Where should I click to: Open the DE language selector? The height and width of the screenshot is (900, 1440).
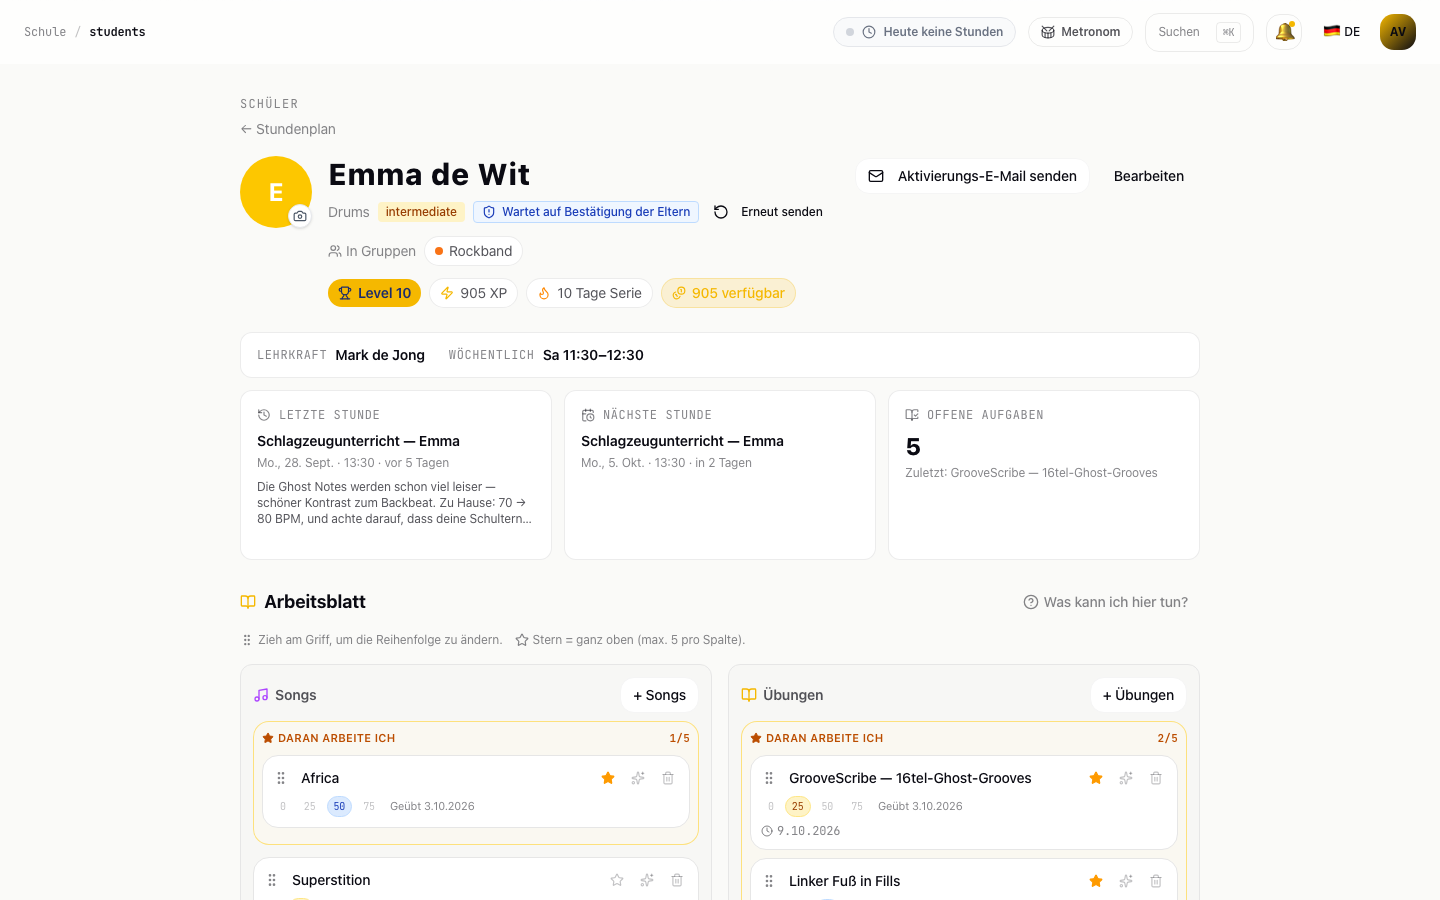1342,32
